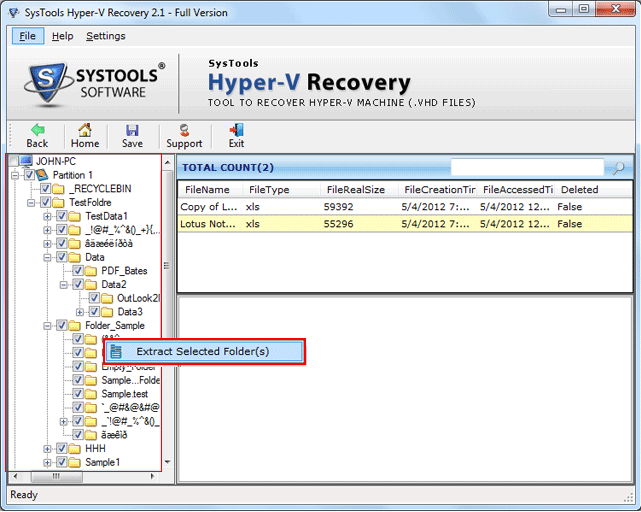Expand the TestData1 folder node
Image resolution: width=641 pixels, height=512 pixels.
[x=47, y=216]
